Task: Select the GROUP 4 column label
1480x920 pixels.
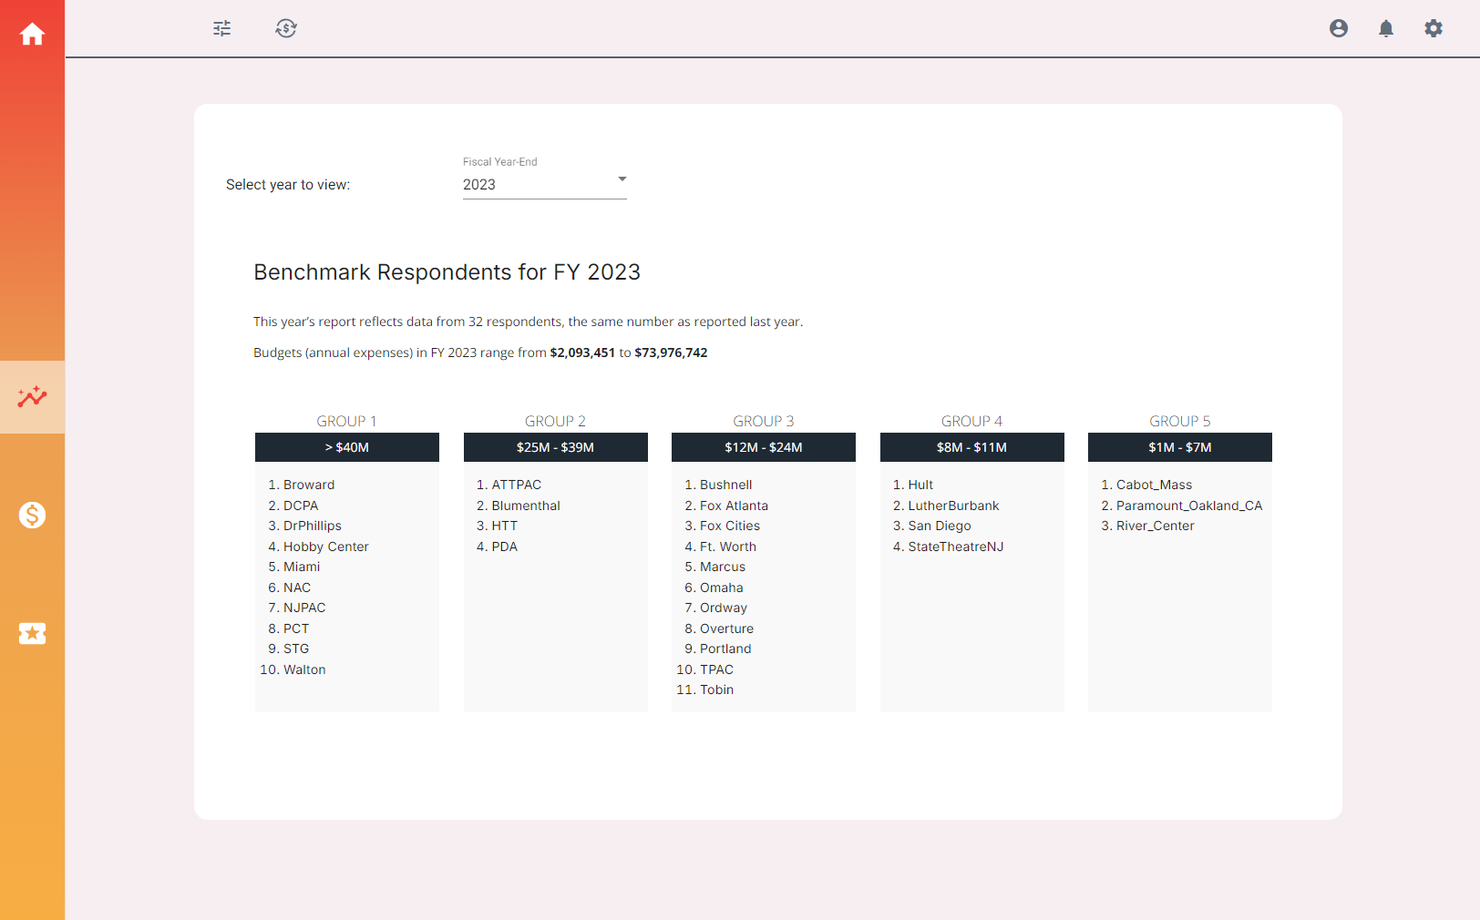Action: point(971,421)
